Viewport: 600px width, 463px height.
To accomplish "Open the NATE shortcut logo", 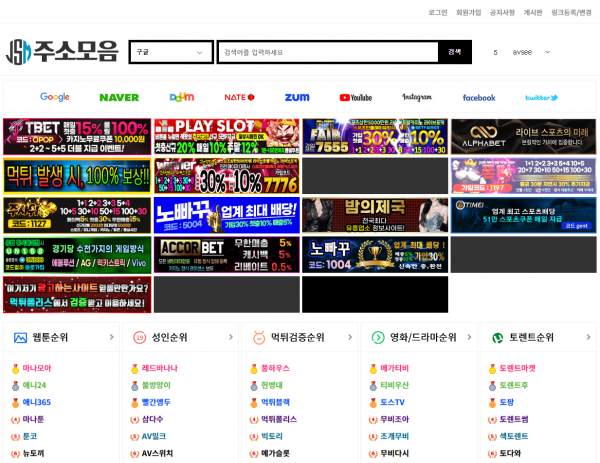I will (x=239, y=97).
